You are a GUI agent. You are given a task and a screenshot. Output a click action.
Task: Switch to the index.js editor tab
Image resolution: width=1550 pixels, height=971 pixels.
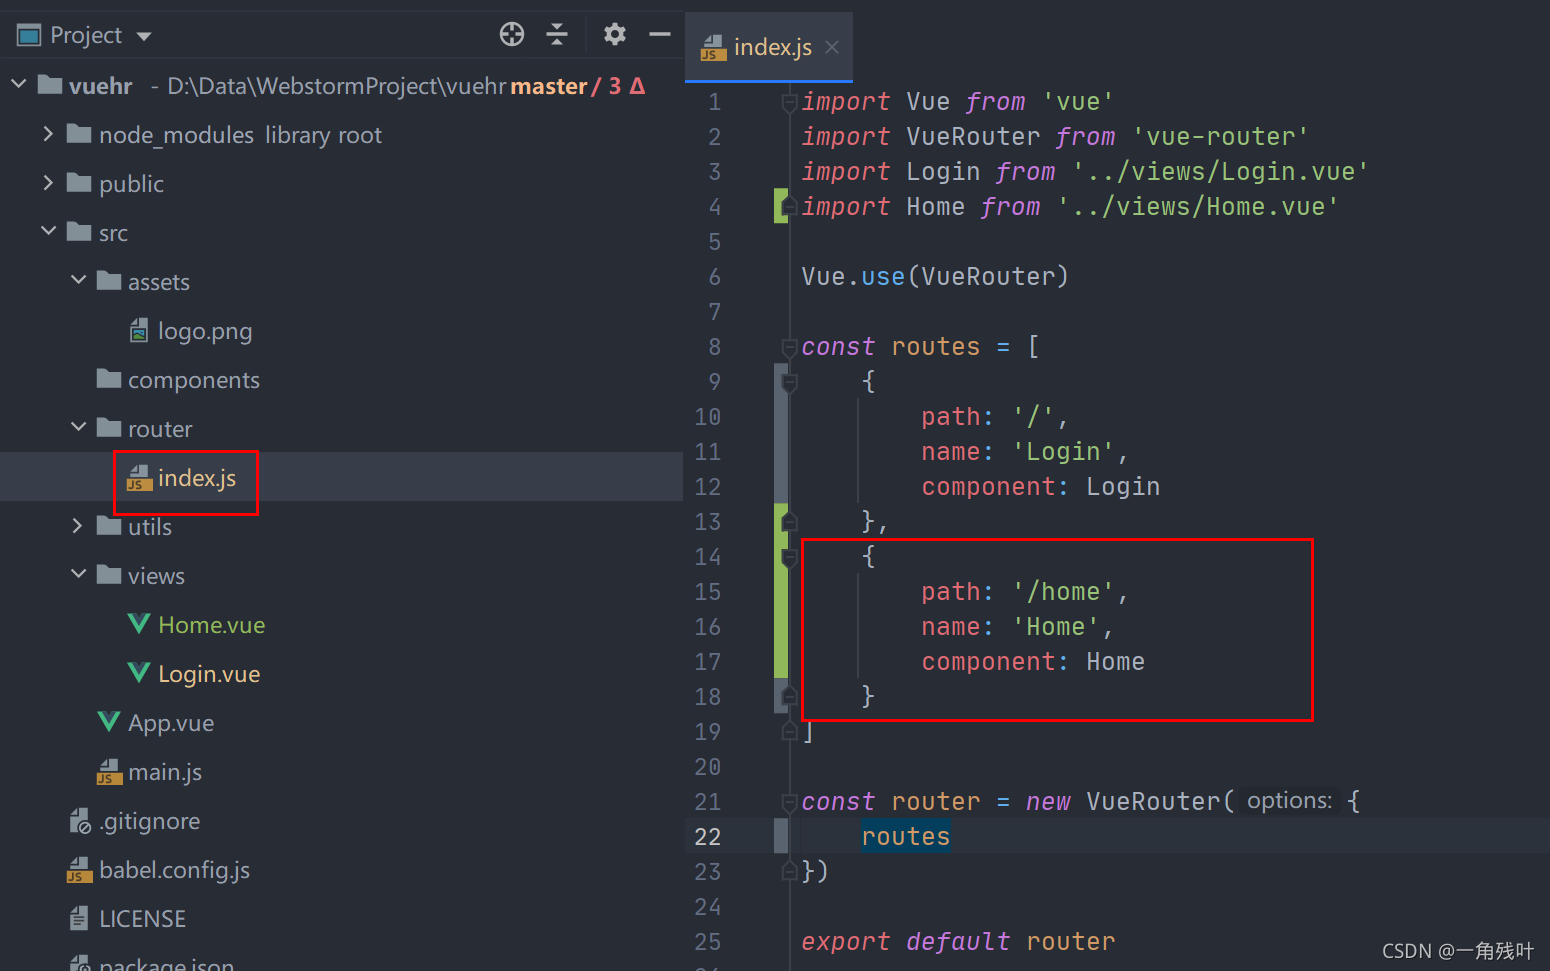coord(769,47)
